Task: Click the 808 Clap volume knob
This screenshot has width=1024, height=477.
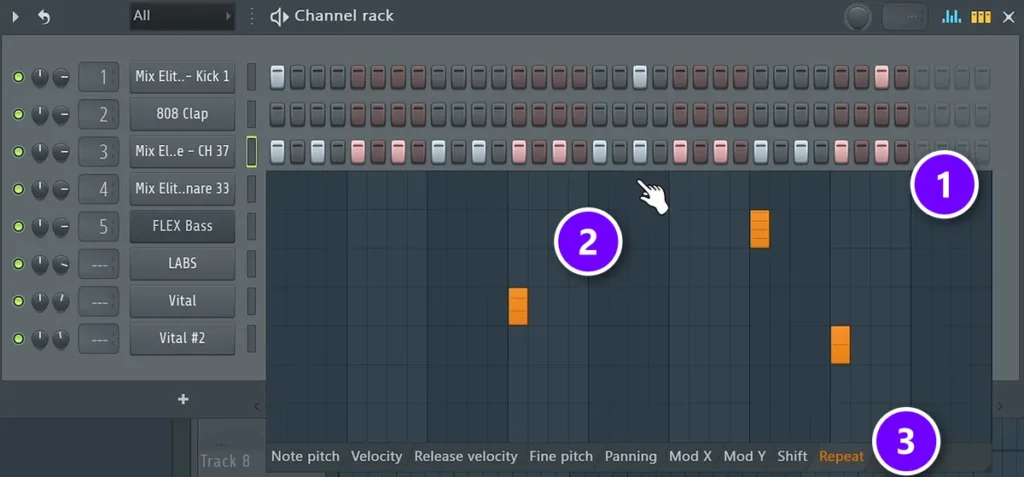Action: tap(61, 114)
